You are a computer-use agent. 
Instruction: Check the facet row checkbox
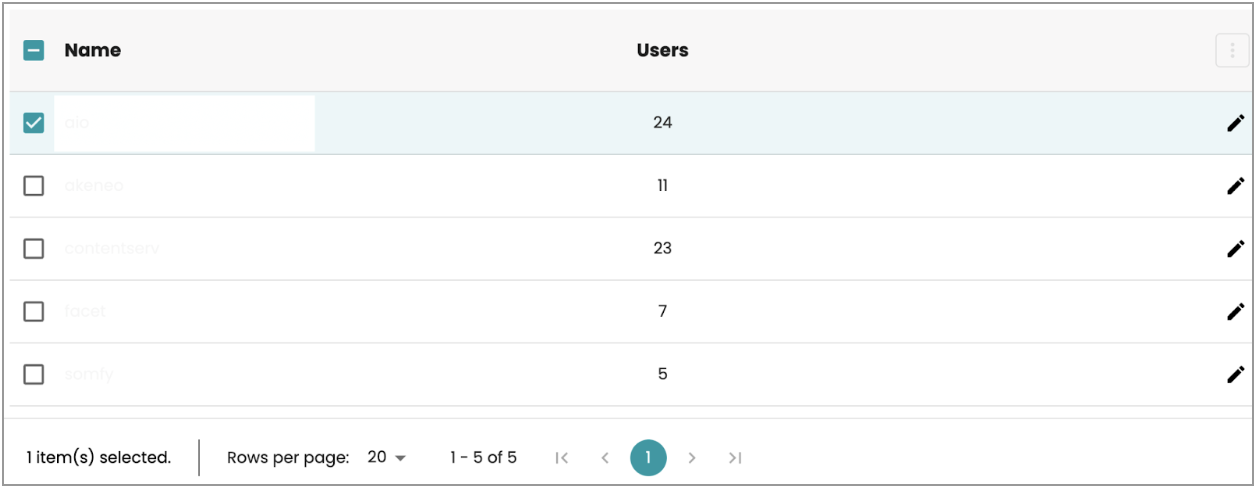point(34,311)
